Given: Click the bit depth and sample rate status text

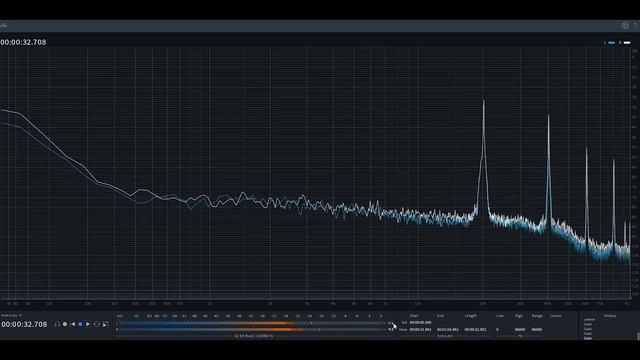Looking at the screenshot, I should coord(254,336).
